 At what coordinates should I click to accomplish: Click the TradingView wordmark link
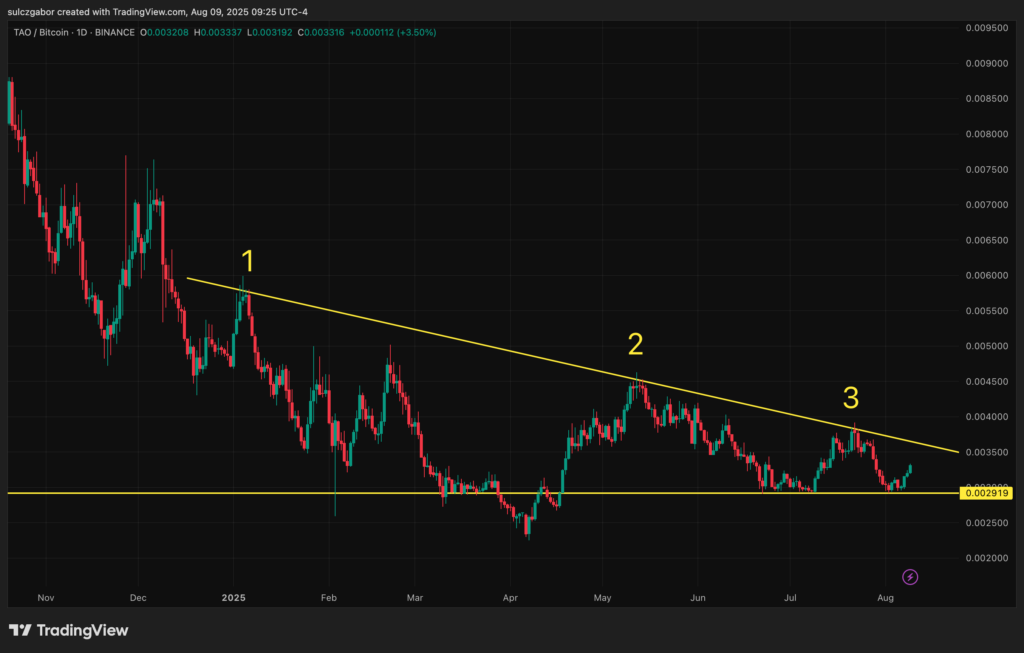click(82, 630)
